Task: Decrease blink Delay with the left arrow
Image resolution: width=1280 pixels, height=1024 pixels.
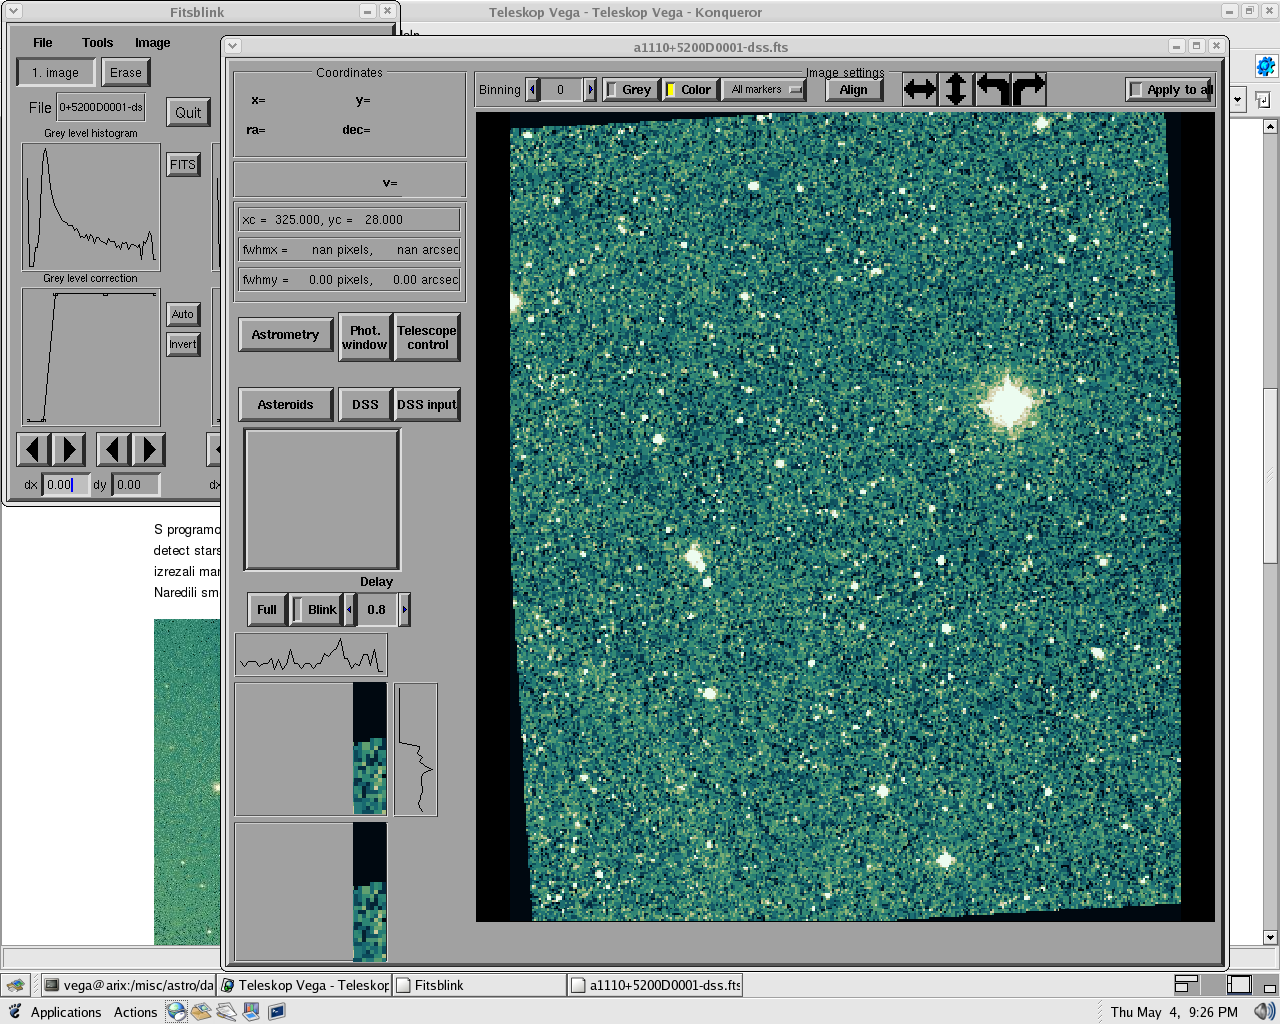Action: click(x=349, y=609)
